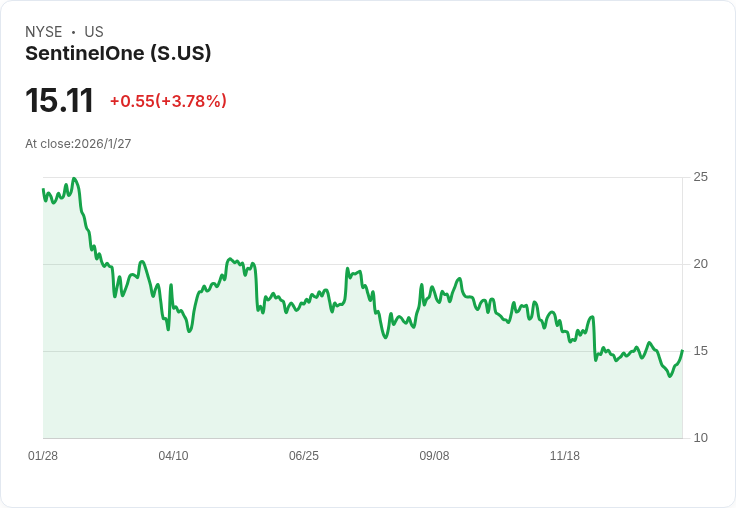Click the +0.55(+3.78%) price change text
The width and height of the screenshot is (736, 508).
coord(168,101)
